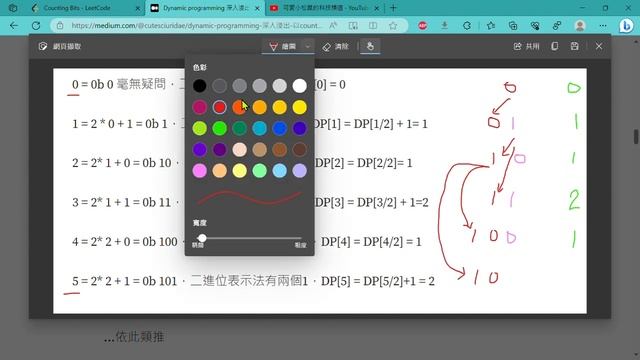Screen dimensions: 640x360
Task: Click the 網頁擷取 web capture icon
Action: click(42, 46)
